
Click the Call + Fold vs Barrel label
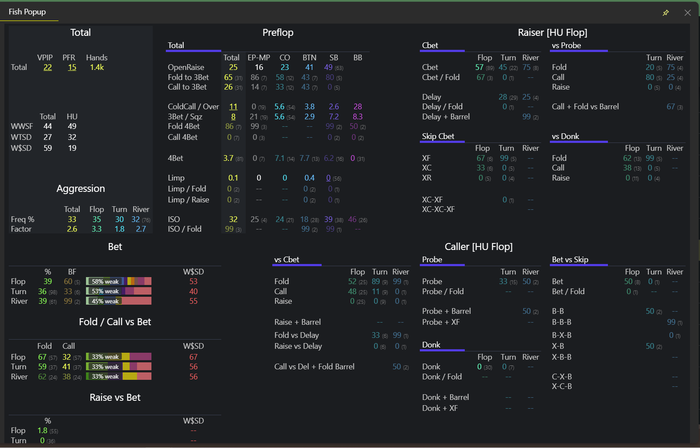pyautogui.click(x=585, y=107)
